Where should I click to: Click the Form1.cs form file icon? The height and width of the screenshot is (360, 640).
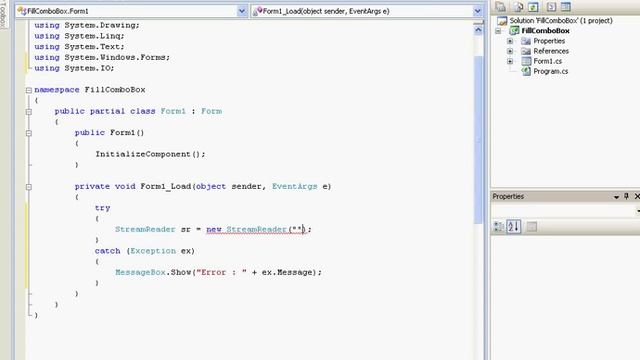527,61
